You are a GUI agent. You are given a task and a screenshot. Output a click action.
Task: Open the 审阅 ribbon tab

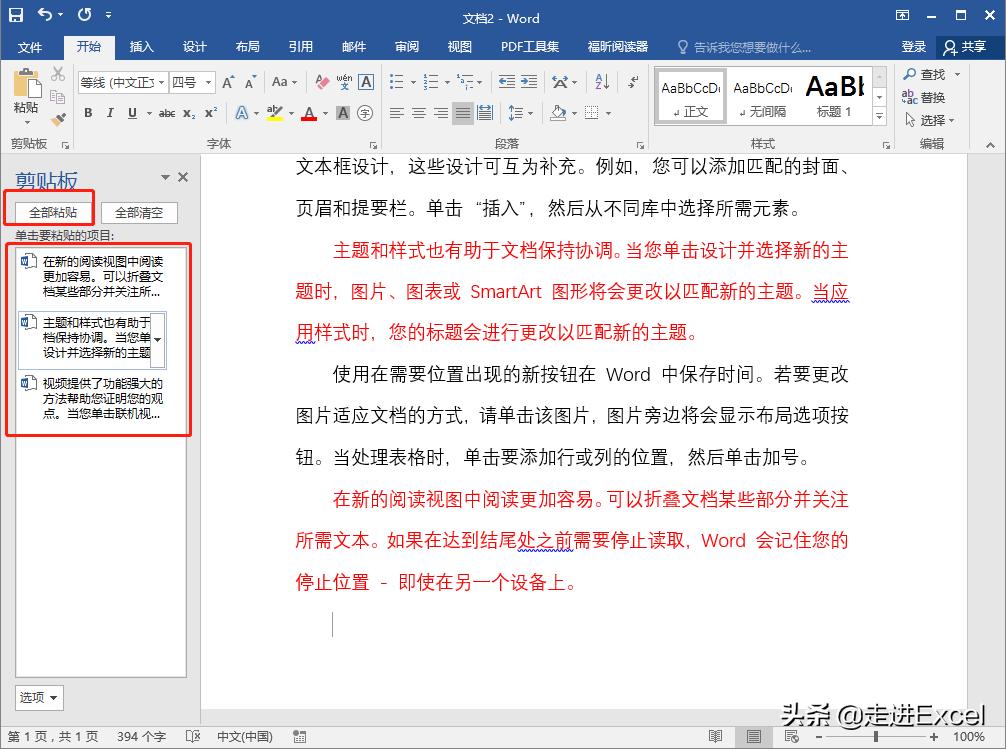406,46
